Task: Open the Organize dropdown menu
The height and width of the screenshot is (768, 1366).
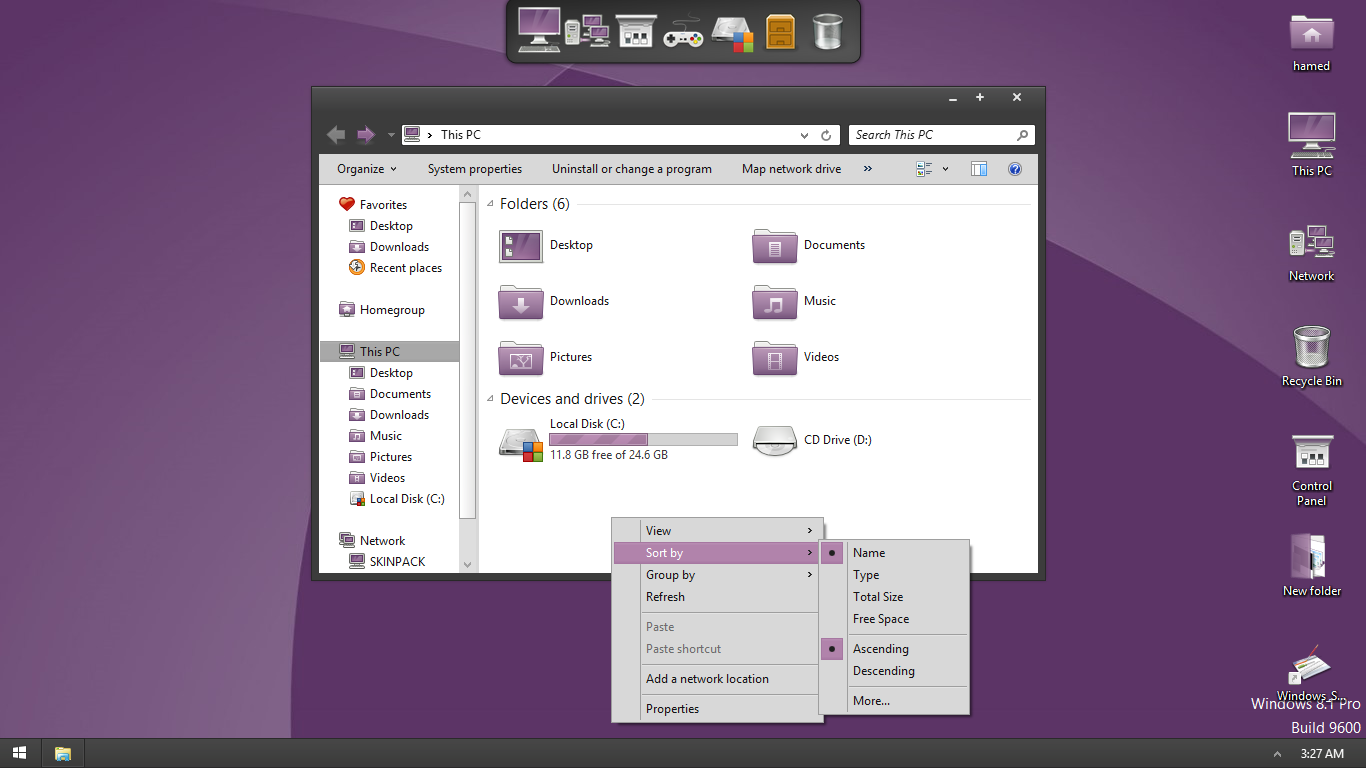Action: click(x=366, y=169)
